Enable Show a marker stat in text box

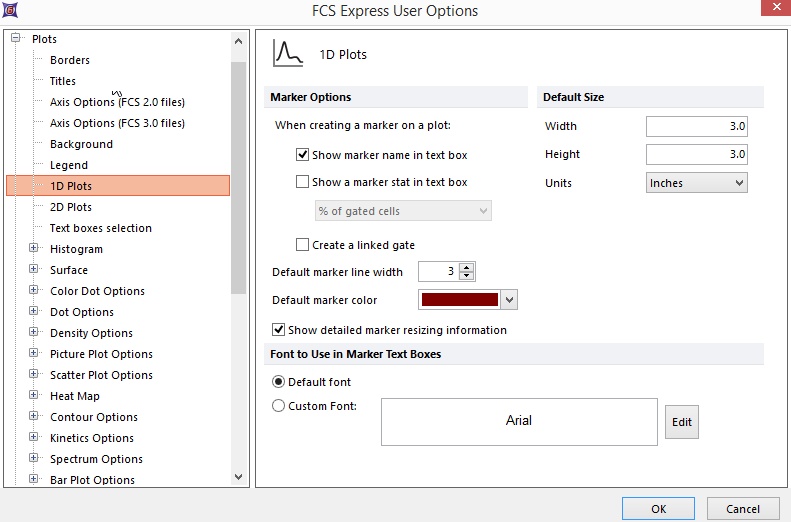[302, 182]
